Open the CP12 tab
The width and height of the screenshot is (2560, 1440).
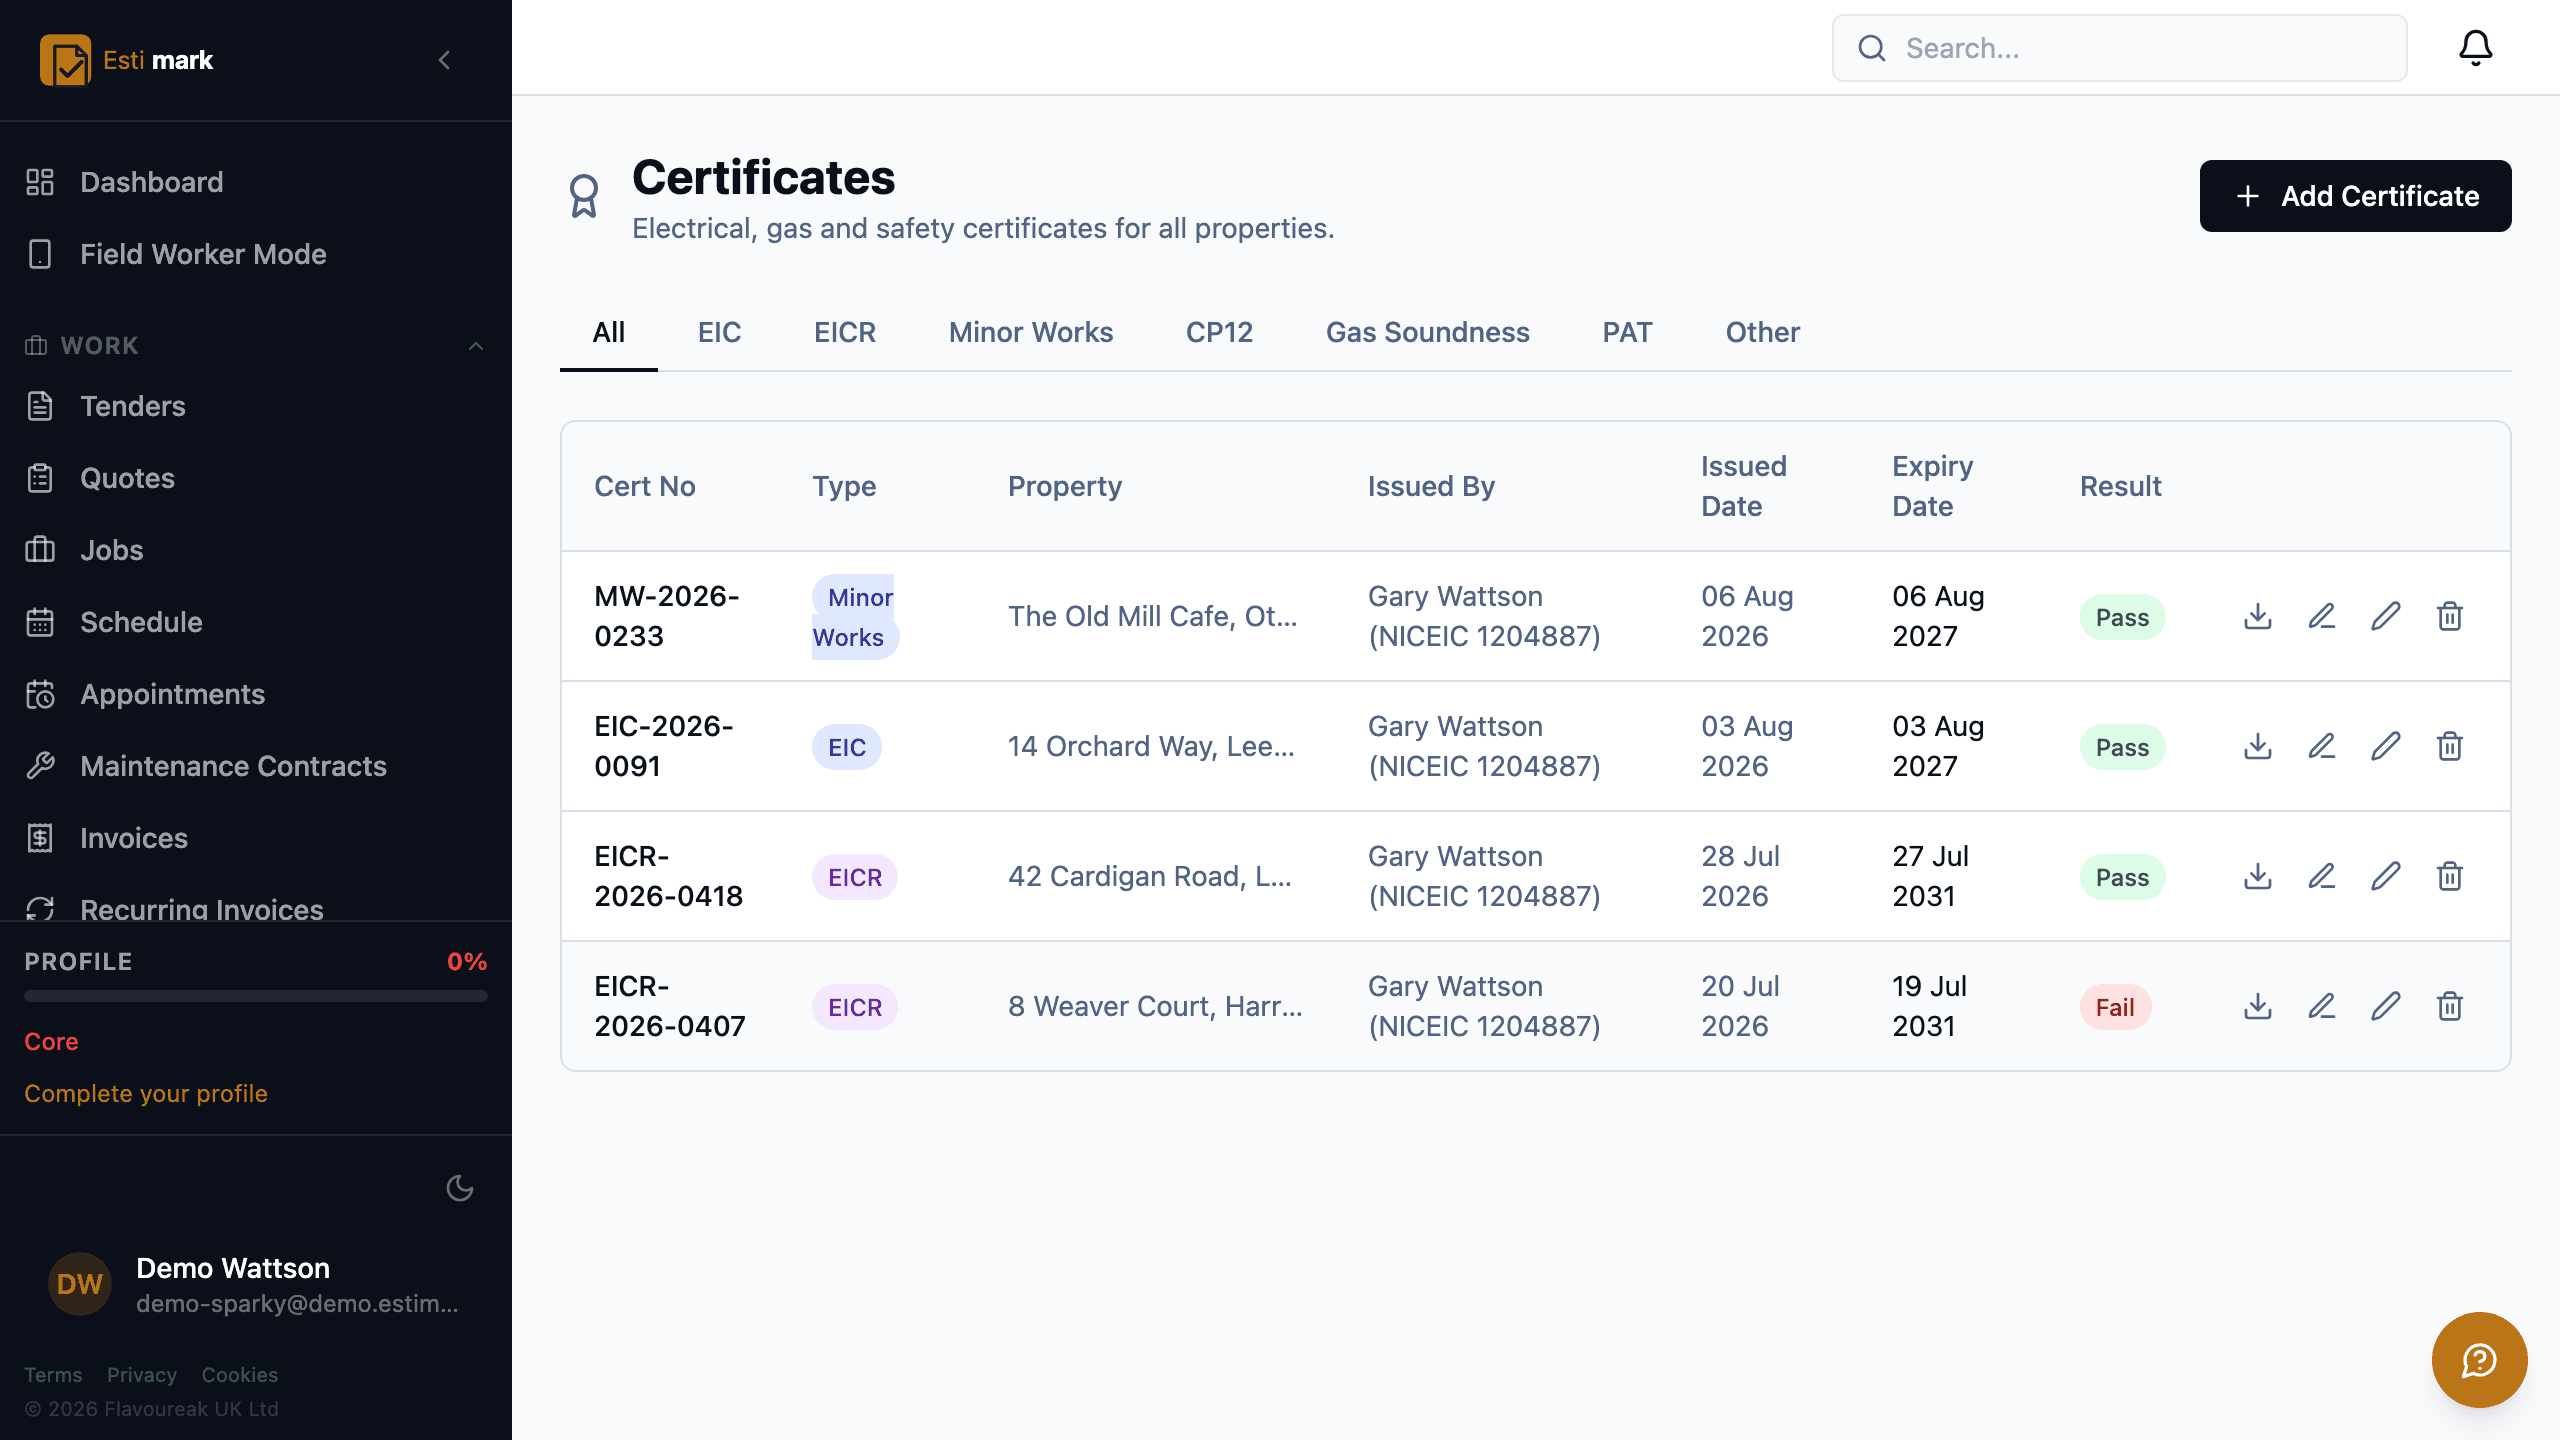click(1219, 332)
